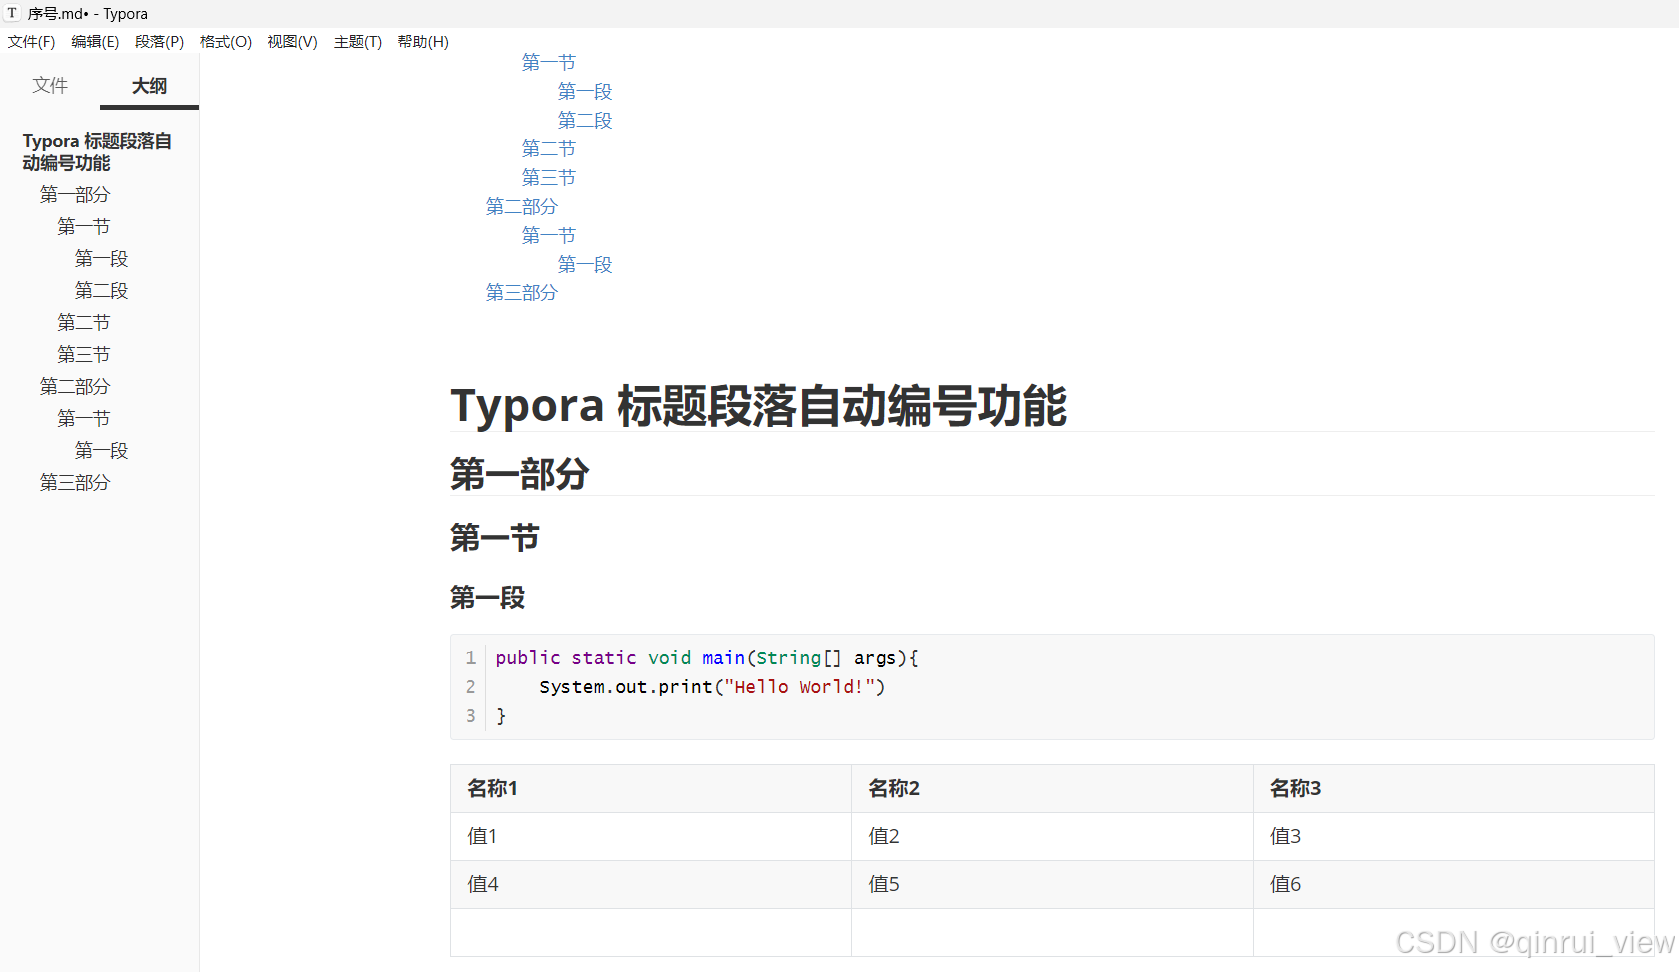Go to 第二段 in the outline
The image size is (1679, 972).
[102, 291]
